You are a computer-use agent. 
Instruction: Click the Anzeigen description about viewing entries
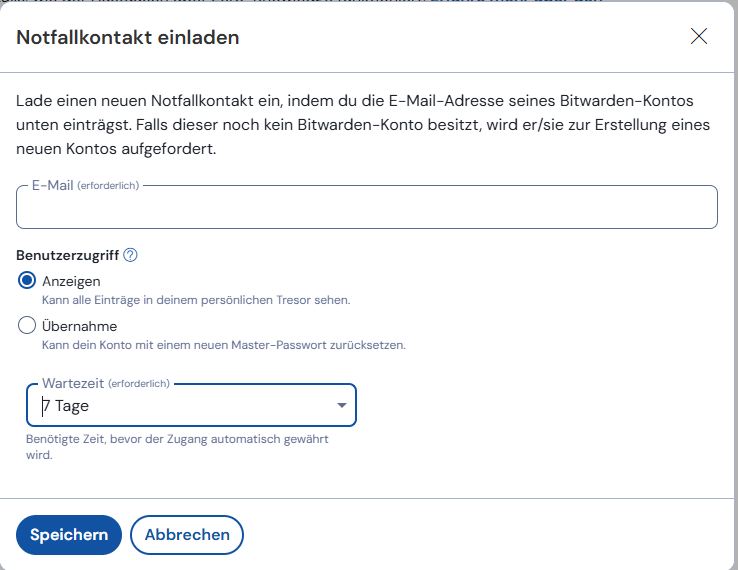pos(196,299)
